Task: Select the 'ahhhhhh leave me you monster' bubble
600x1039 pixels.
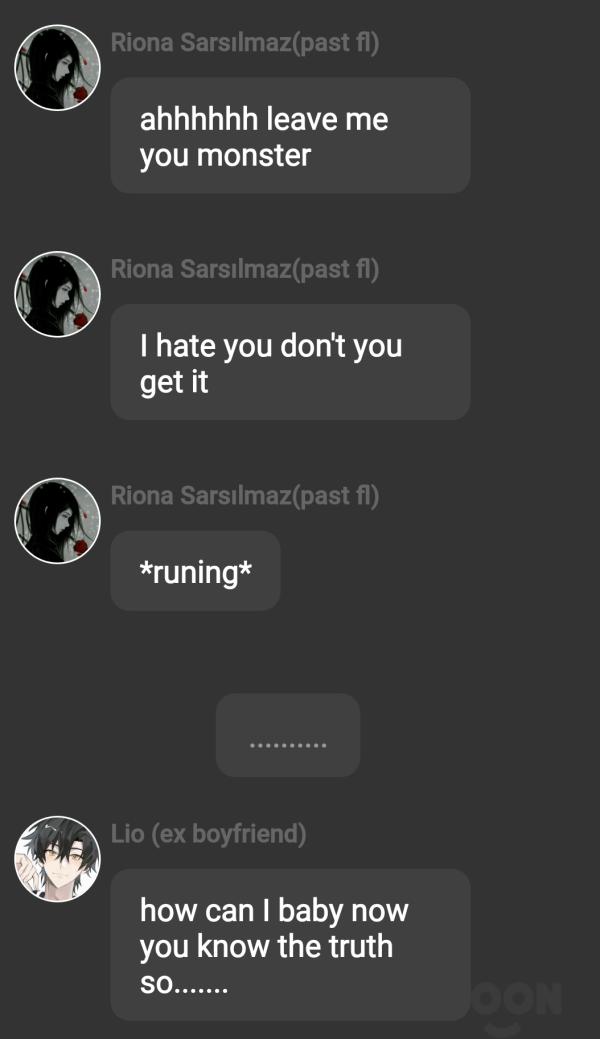Action: pyautogui.click(x=290, y=135)
